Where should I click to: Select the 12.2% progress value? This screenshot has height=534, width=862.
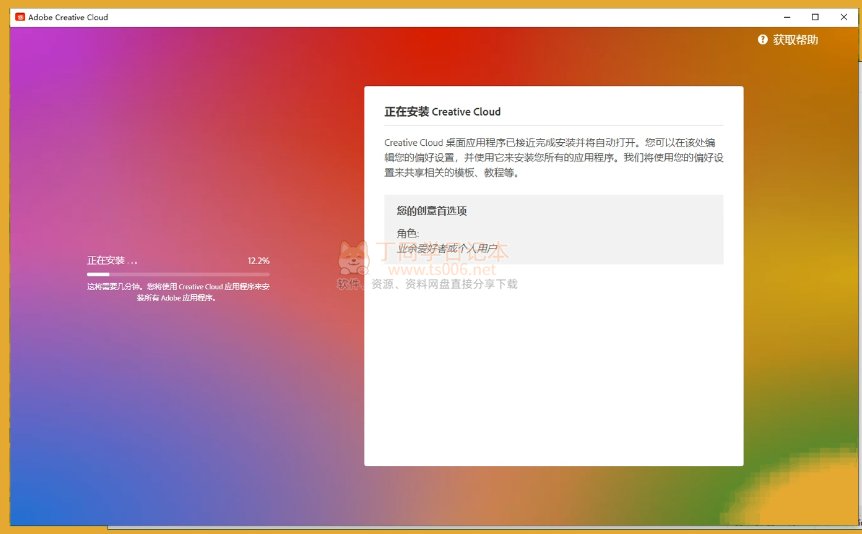[258, 261]
